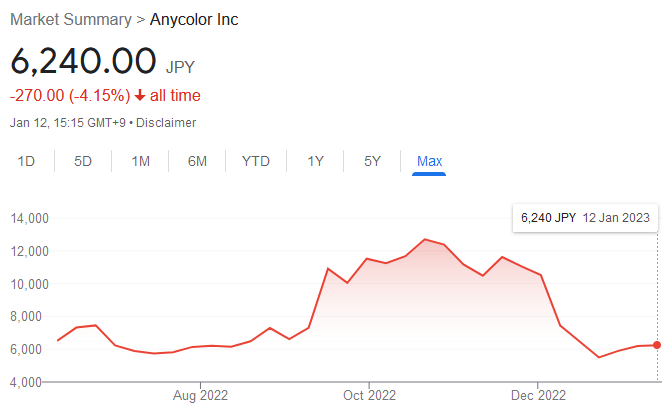The width and height of the screenshot is (671, 408).
Task: Switch chart to 1Y range
Action: (x=315, y=161)
